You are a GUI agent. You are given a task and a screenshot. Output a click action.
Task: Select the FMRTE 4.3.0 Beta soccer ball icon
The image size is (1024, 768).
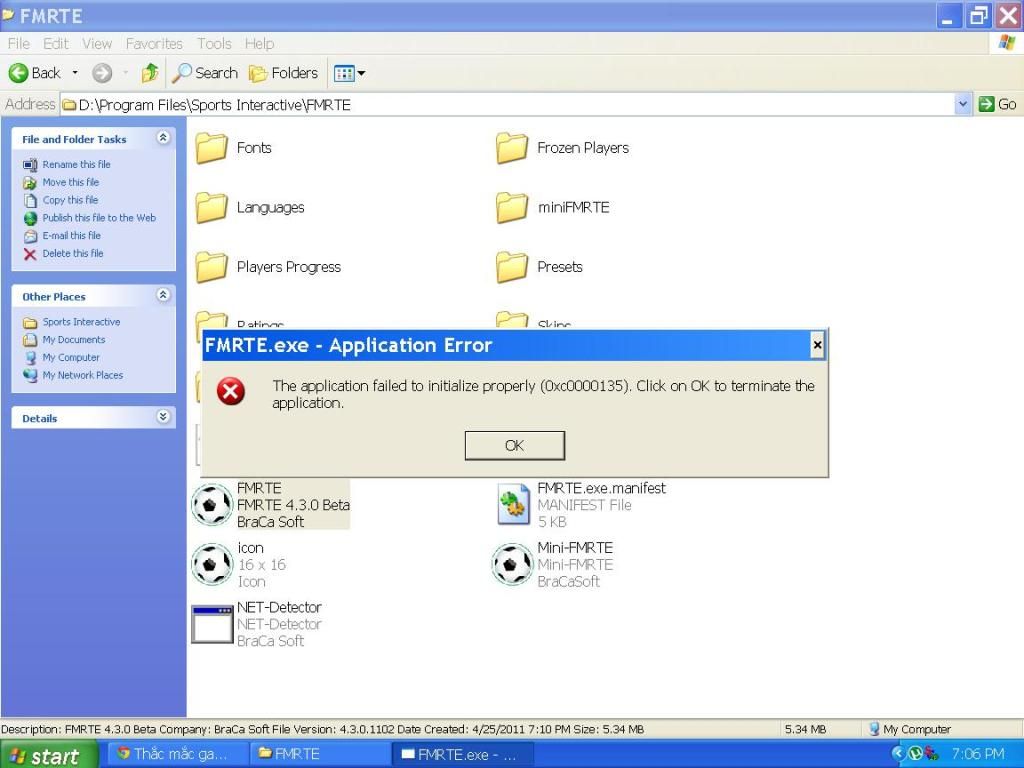pos(212,505)
